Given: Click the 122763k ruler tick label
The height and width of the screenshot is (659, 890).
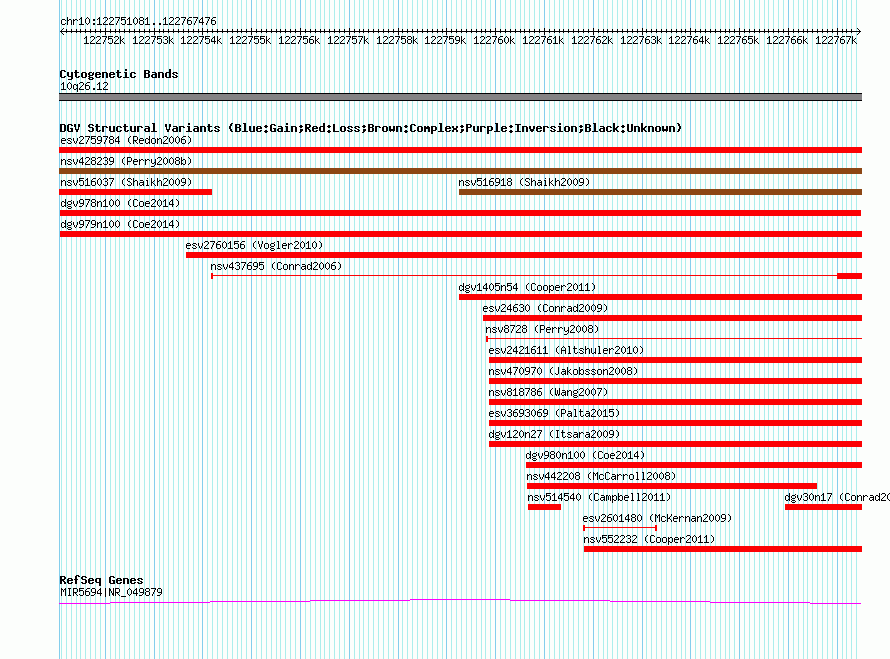Looking at the screenshot, I should pyautogui.click(x=641, y=40).
